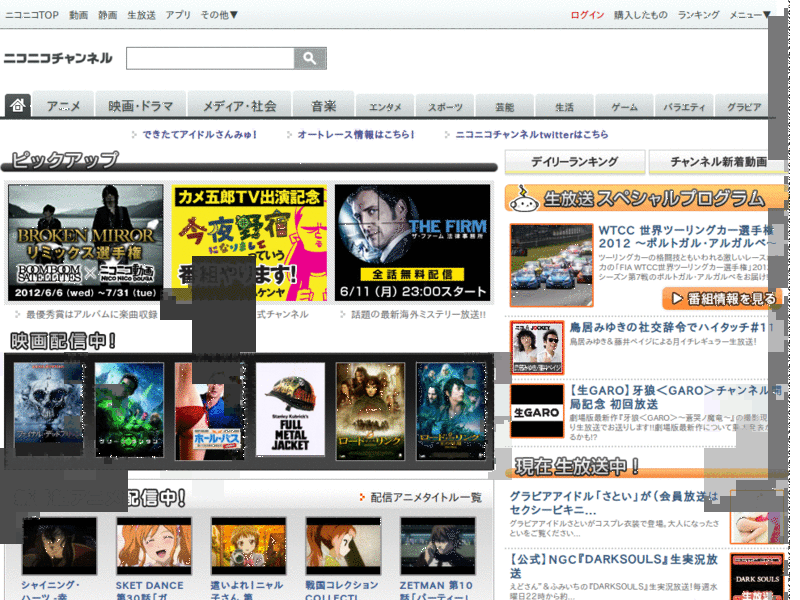
Task: Click the arrow bullet before できたてアイドルさんみゅ!
Action: [x=134, y=135]
